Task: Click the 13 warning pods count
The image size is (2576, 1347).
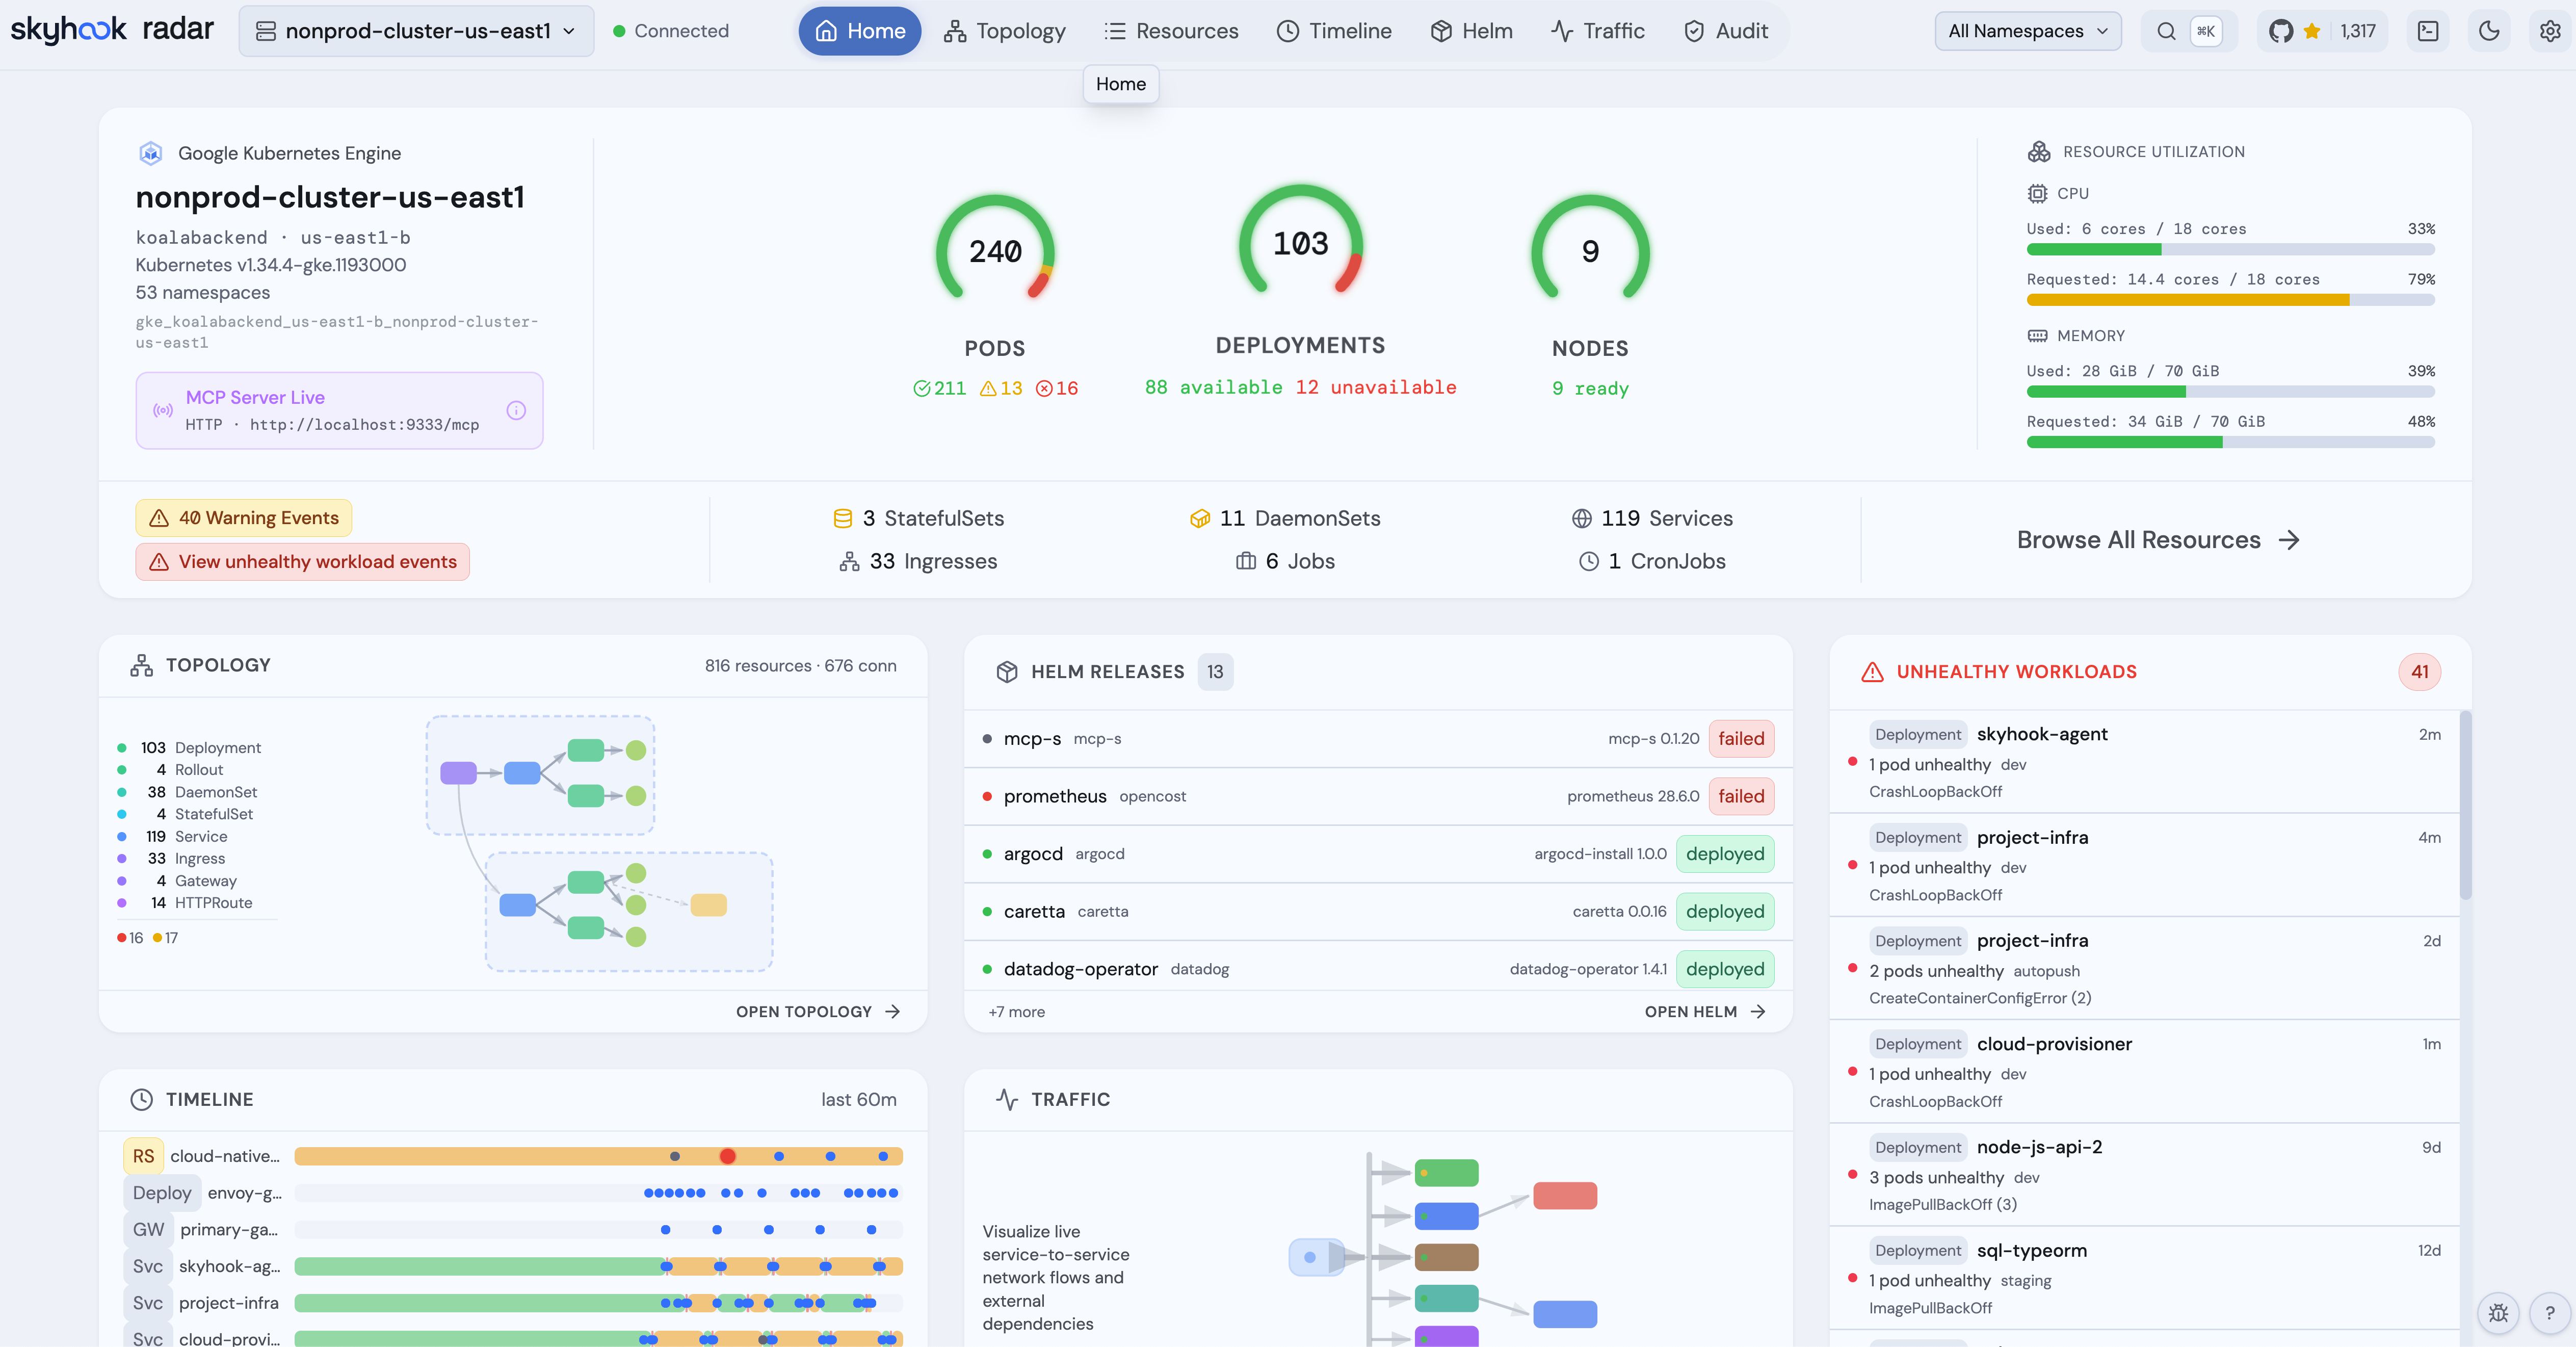Action: click(1001, 388)
